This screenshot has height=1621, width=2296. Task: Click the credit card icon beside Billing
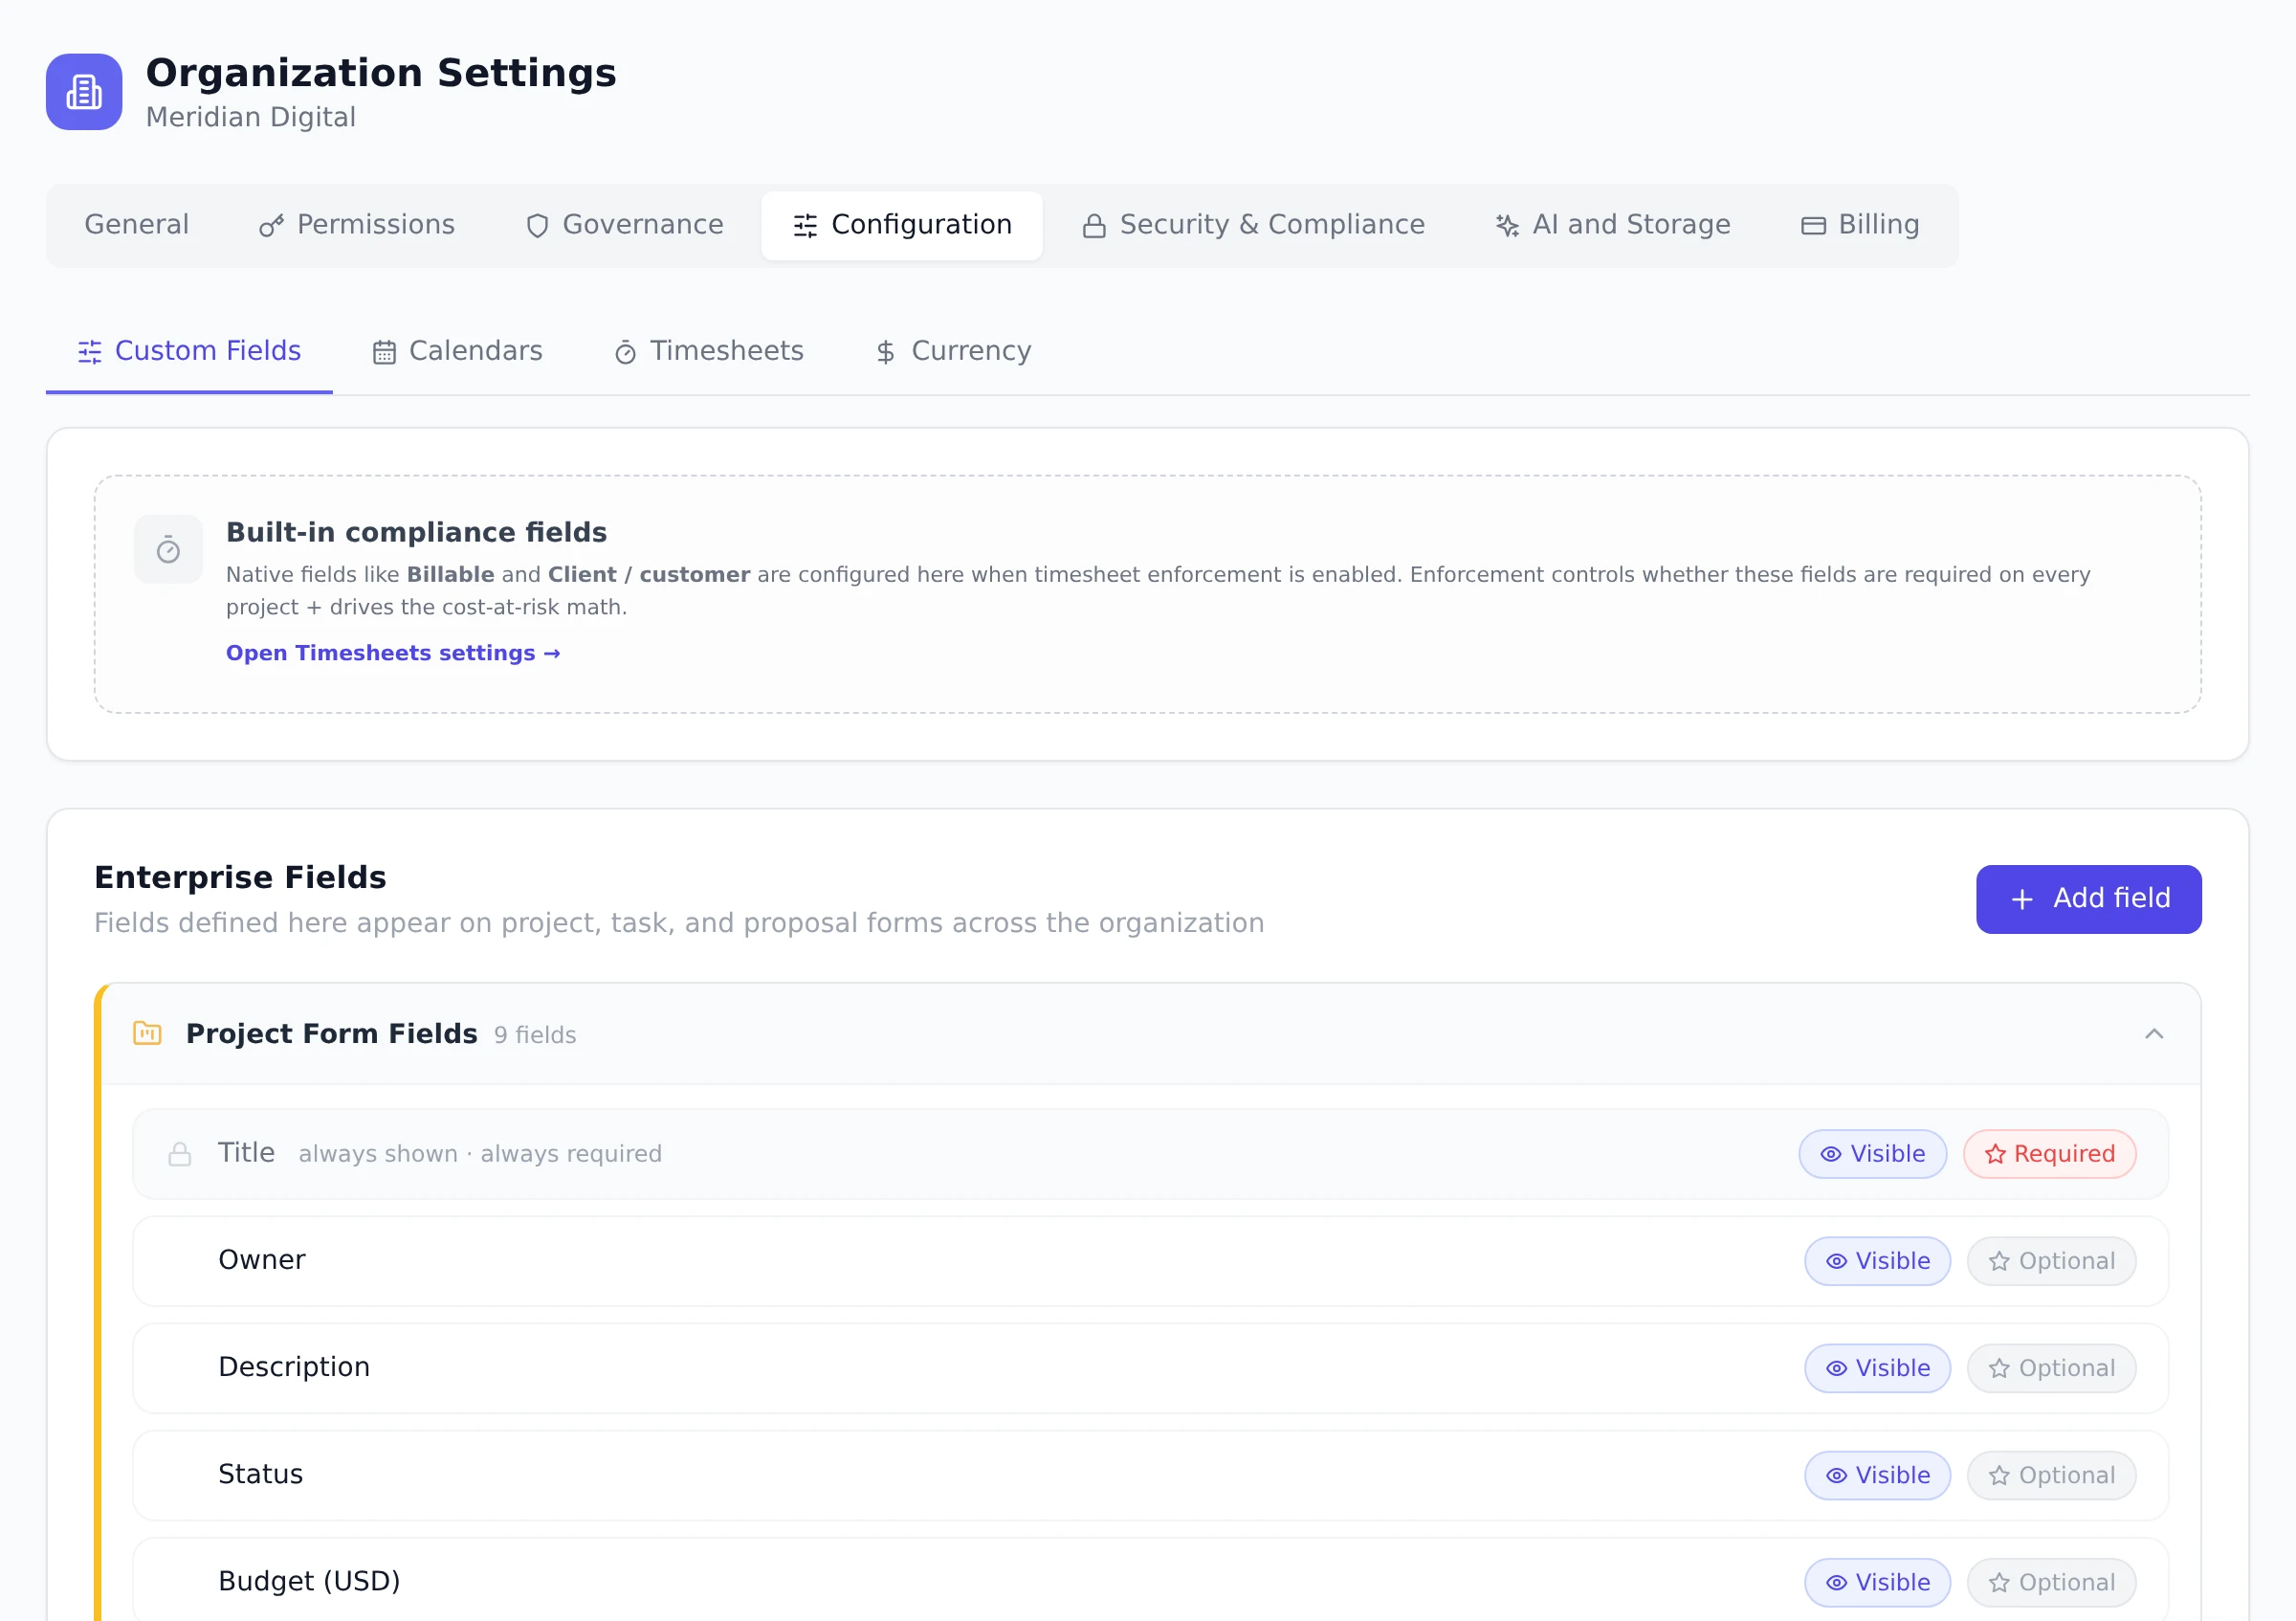click(1813, 226)
